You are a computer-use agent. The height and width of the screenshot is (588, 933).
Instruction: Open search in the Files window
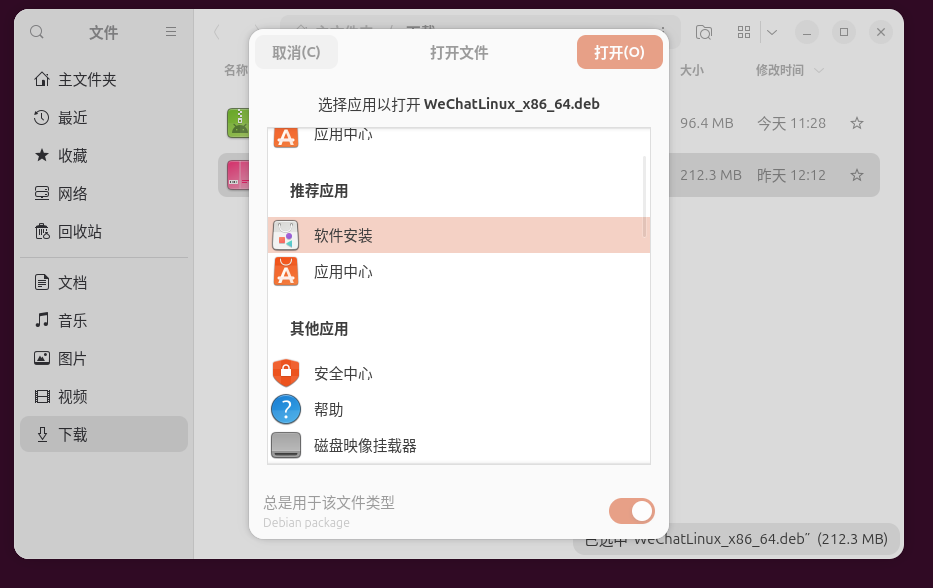(37, 32)
